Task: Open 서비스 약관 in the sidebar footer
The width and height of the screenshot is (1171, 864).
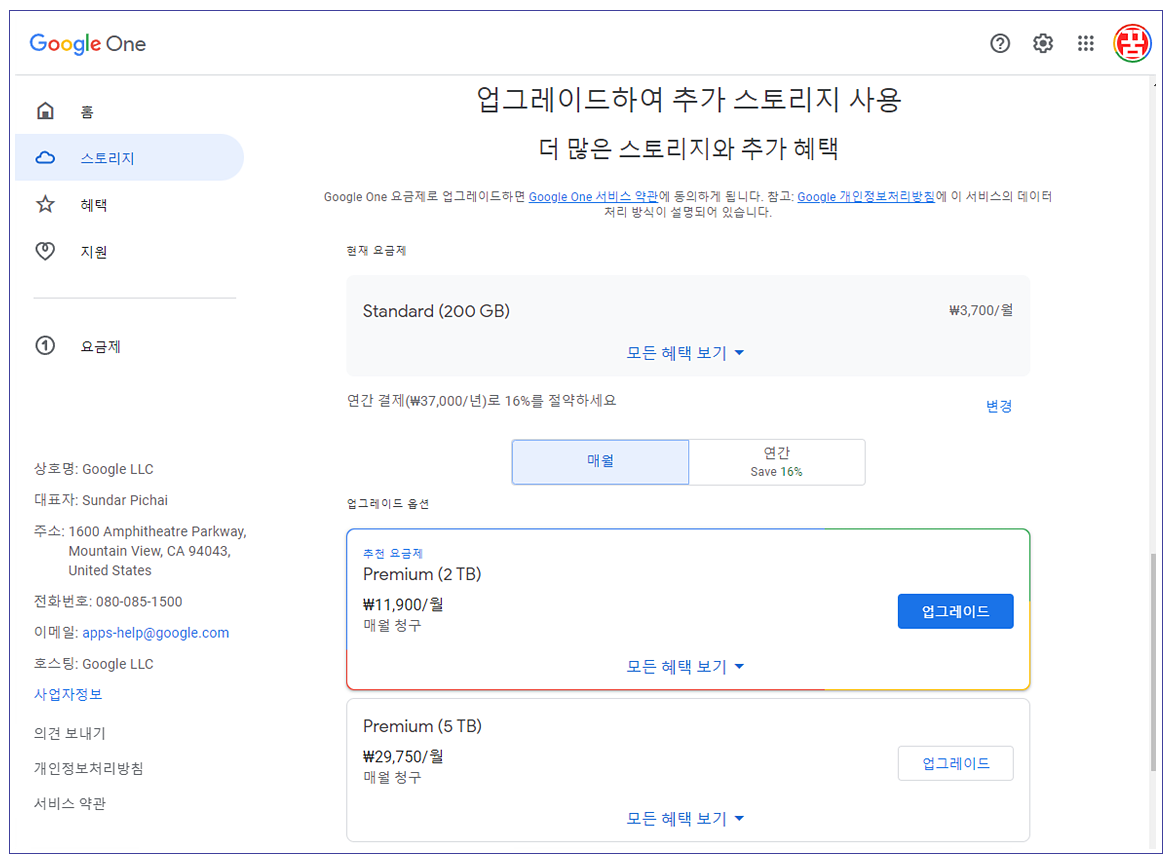Action: tap(69, 804)
